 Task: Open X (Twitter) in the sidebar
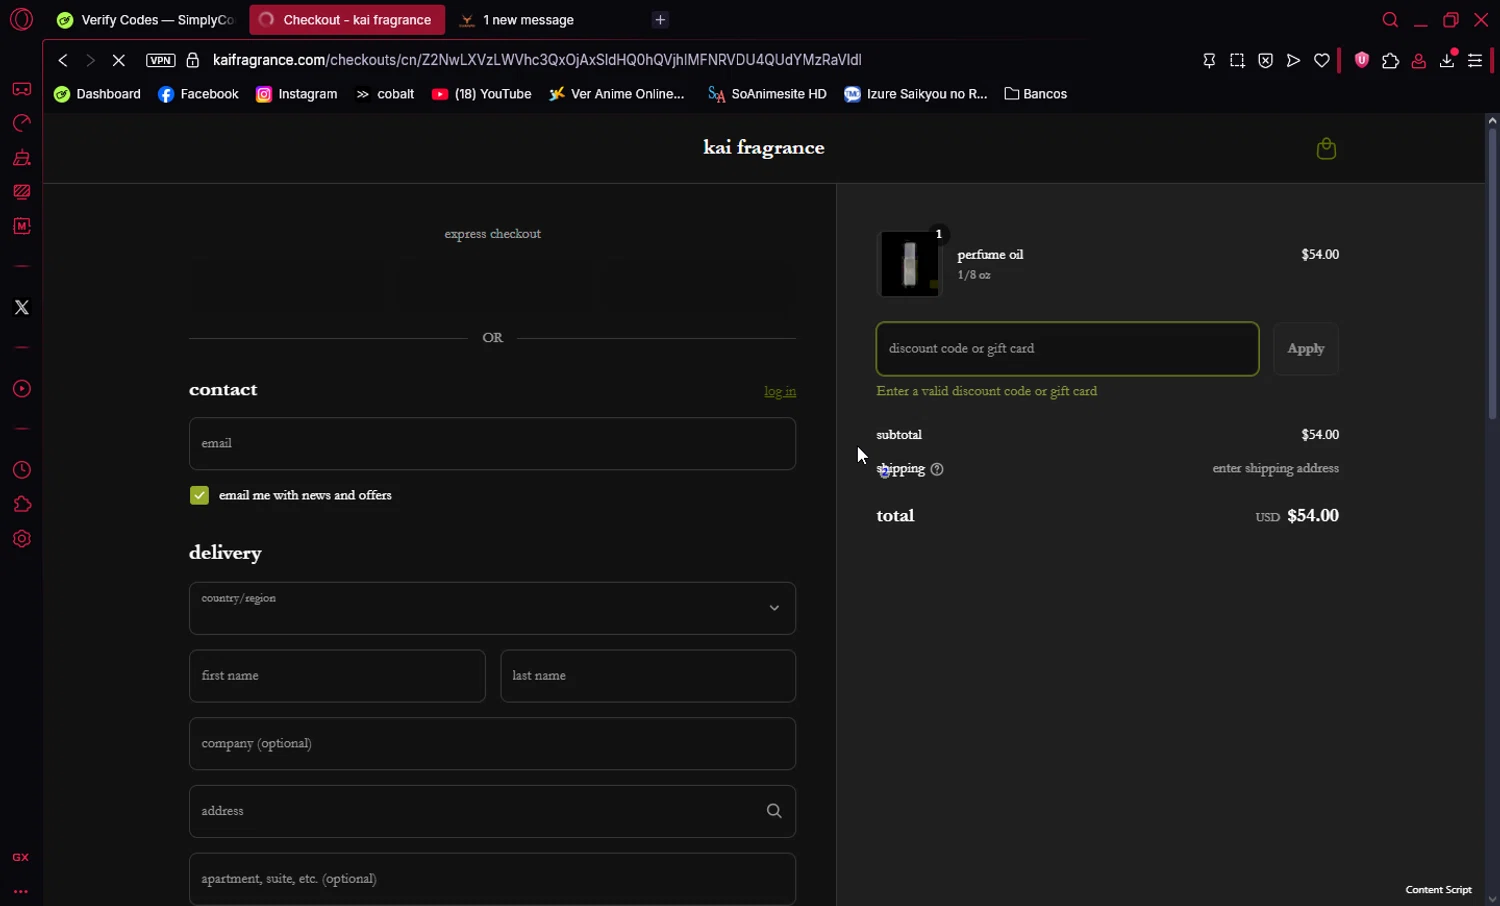coord(21,308)
